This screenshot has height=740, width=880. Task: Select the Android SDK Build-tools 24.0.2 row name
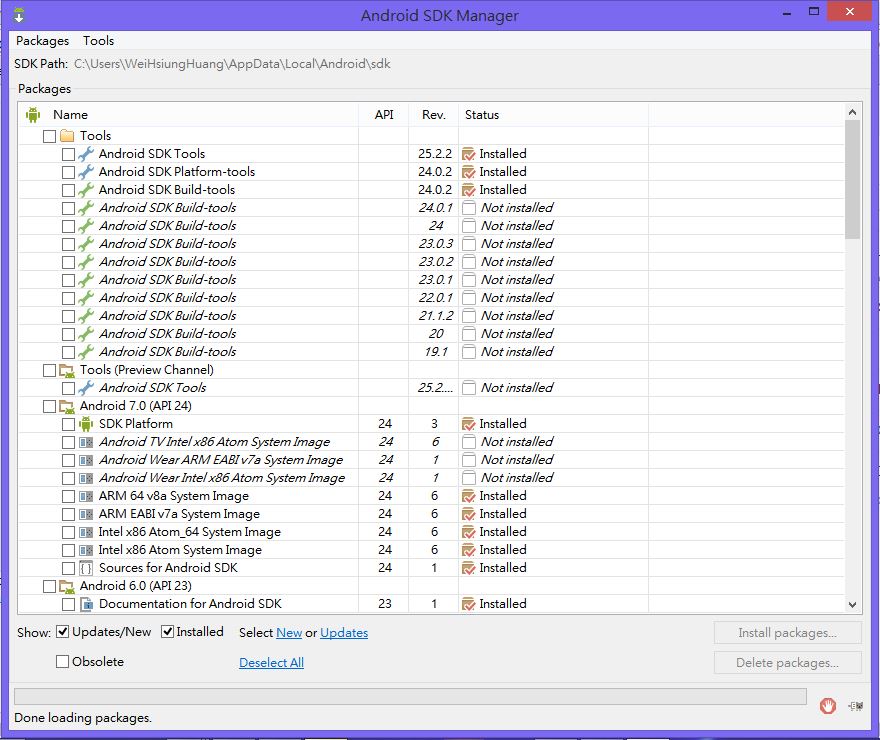click(x=167, y=190)
